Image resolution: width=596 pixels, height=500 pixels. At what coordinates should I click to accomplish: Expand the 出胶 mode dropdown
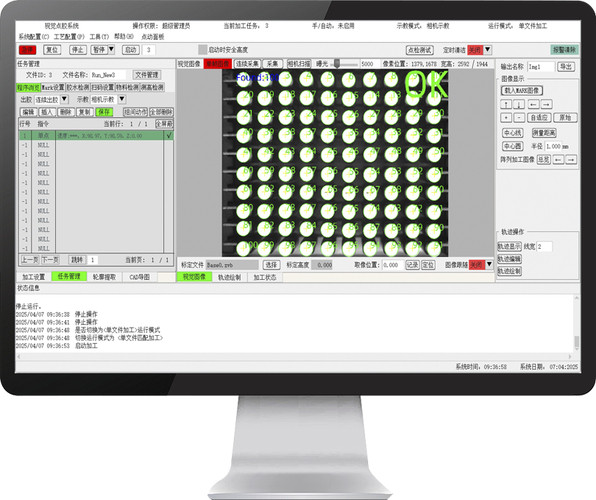64,100
